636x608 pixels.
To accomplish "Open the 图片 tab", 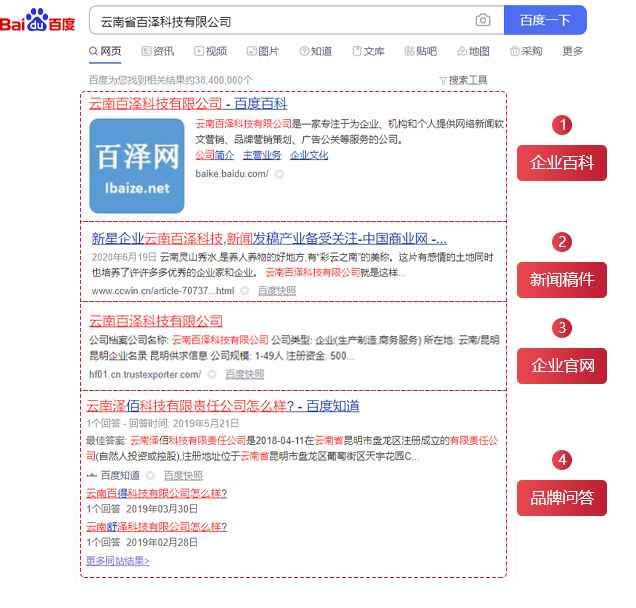I will [x=263, y=52].
